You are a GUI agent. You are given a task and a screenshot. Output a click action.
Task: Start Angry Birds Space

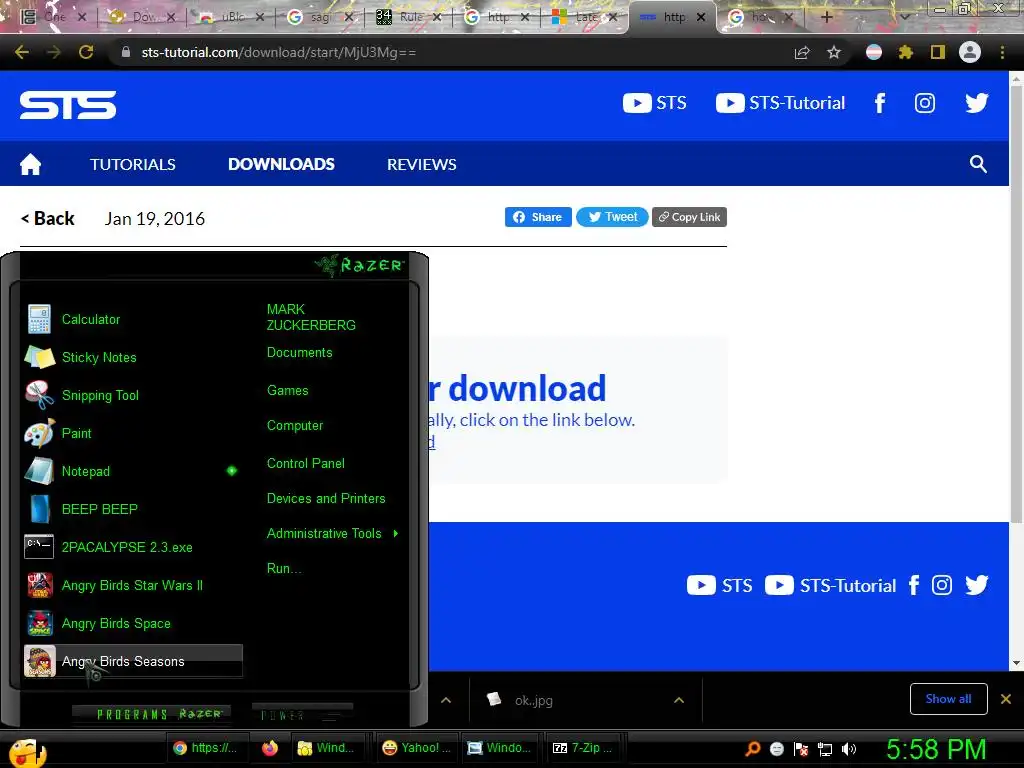pyautogui.click(x=131, y=623)
